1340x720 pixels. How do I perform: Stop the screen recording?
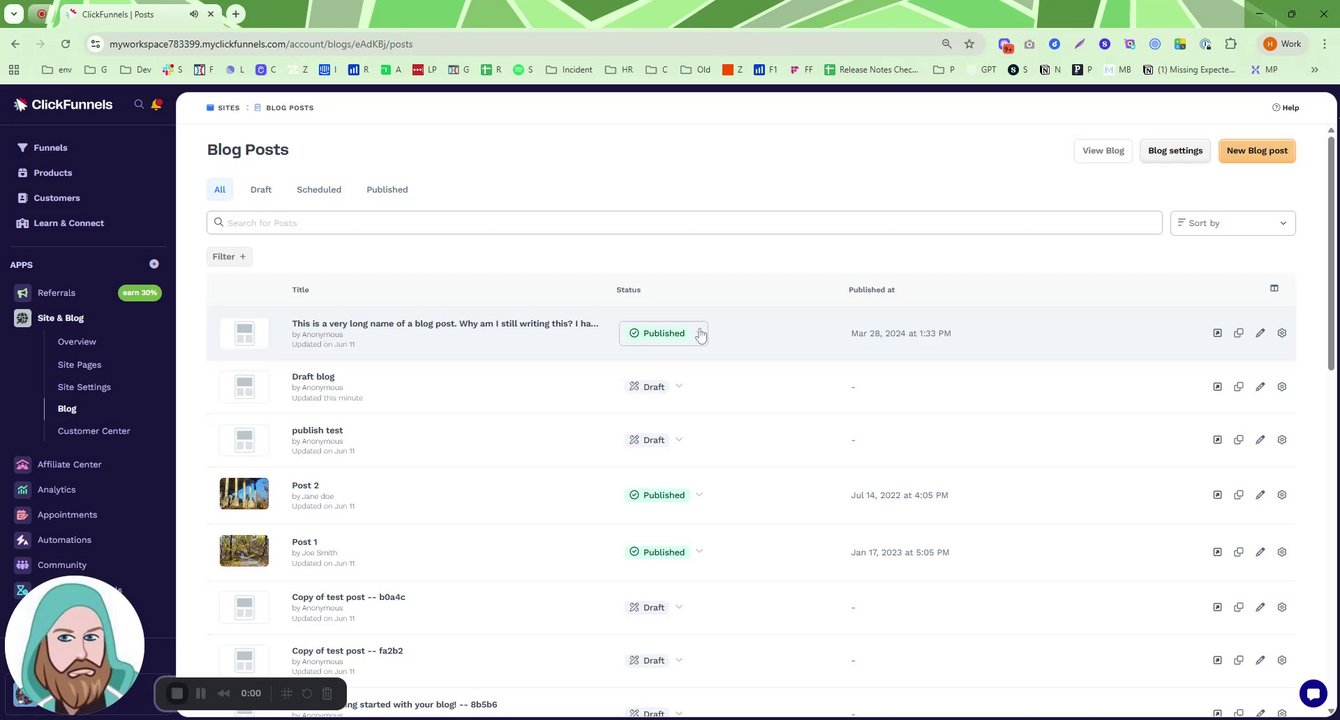[177, 693]
